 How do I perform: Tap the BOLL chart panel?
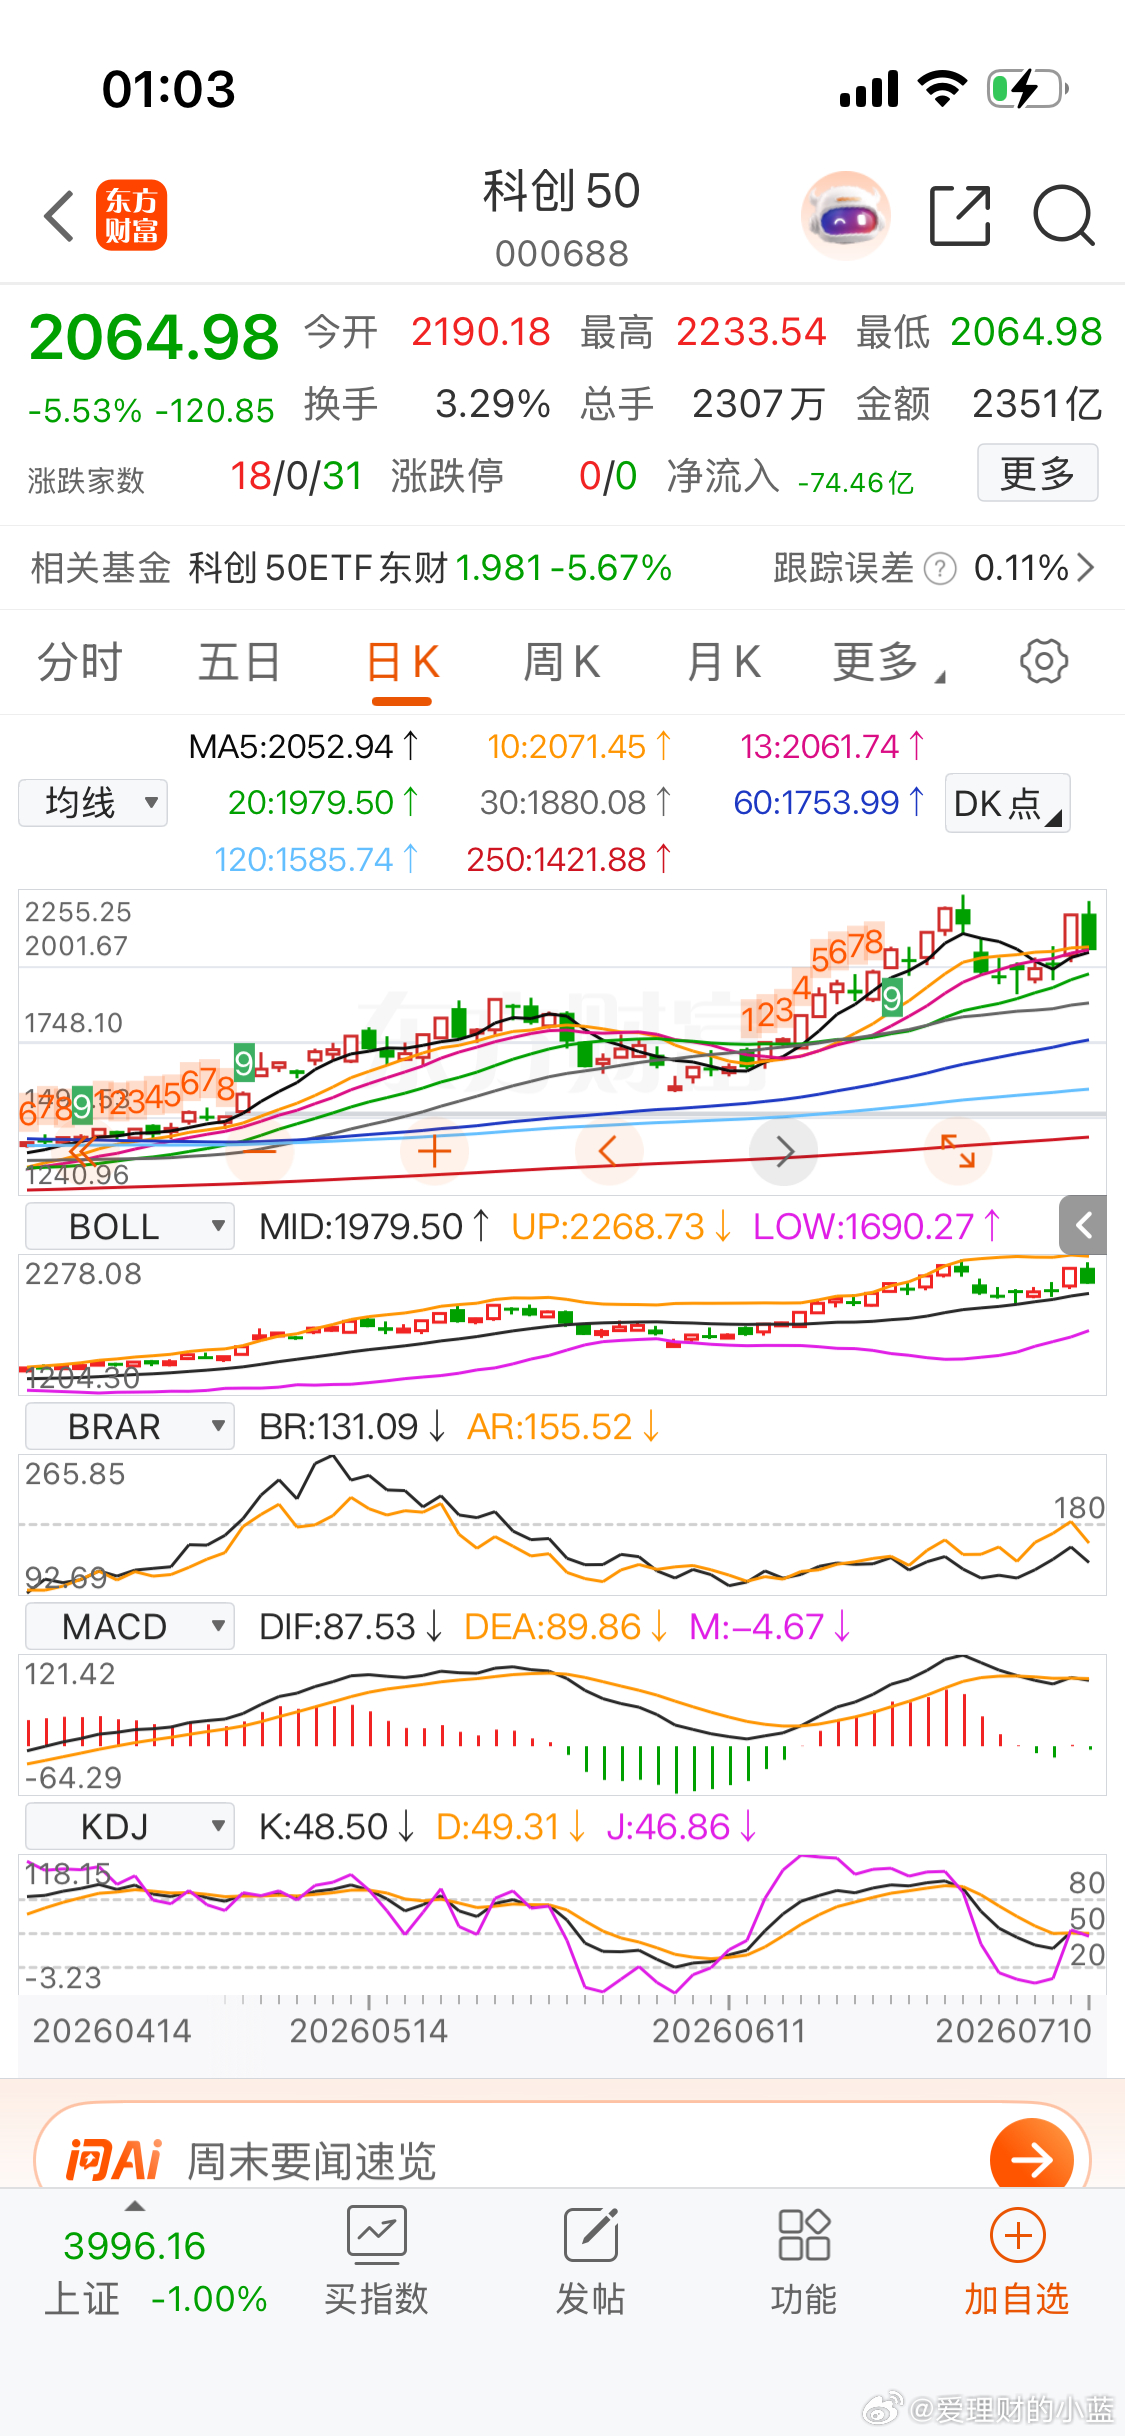(x=562, y=1324)
